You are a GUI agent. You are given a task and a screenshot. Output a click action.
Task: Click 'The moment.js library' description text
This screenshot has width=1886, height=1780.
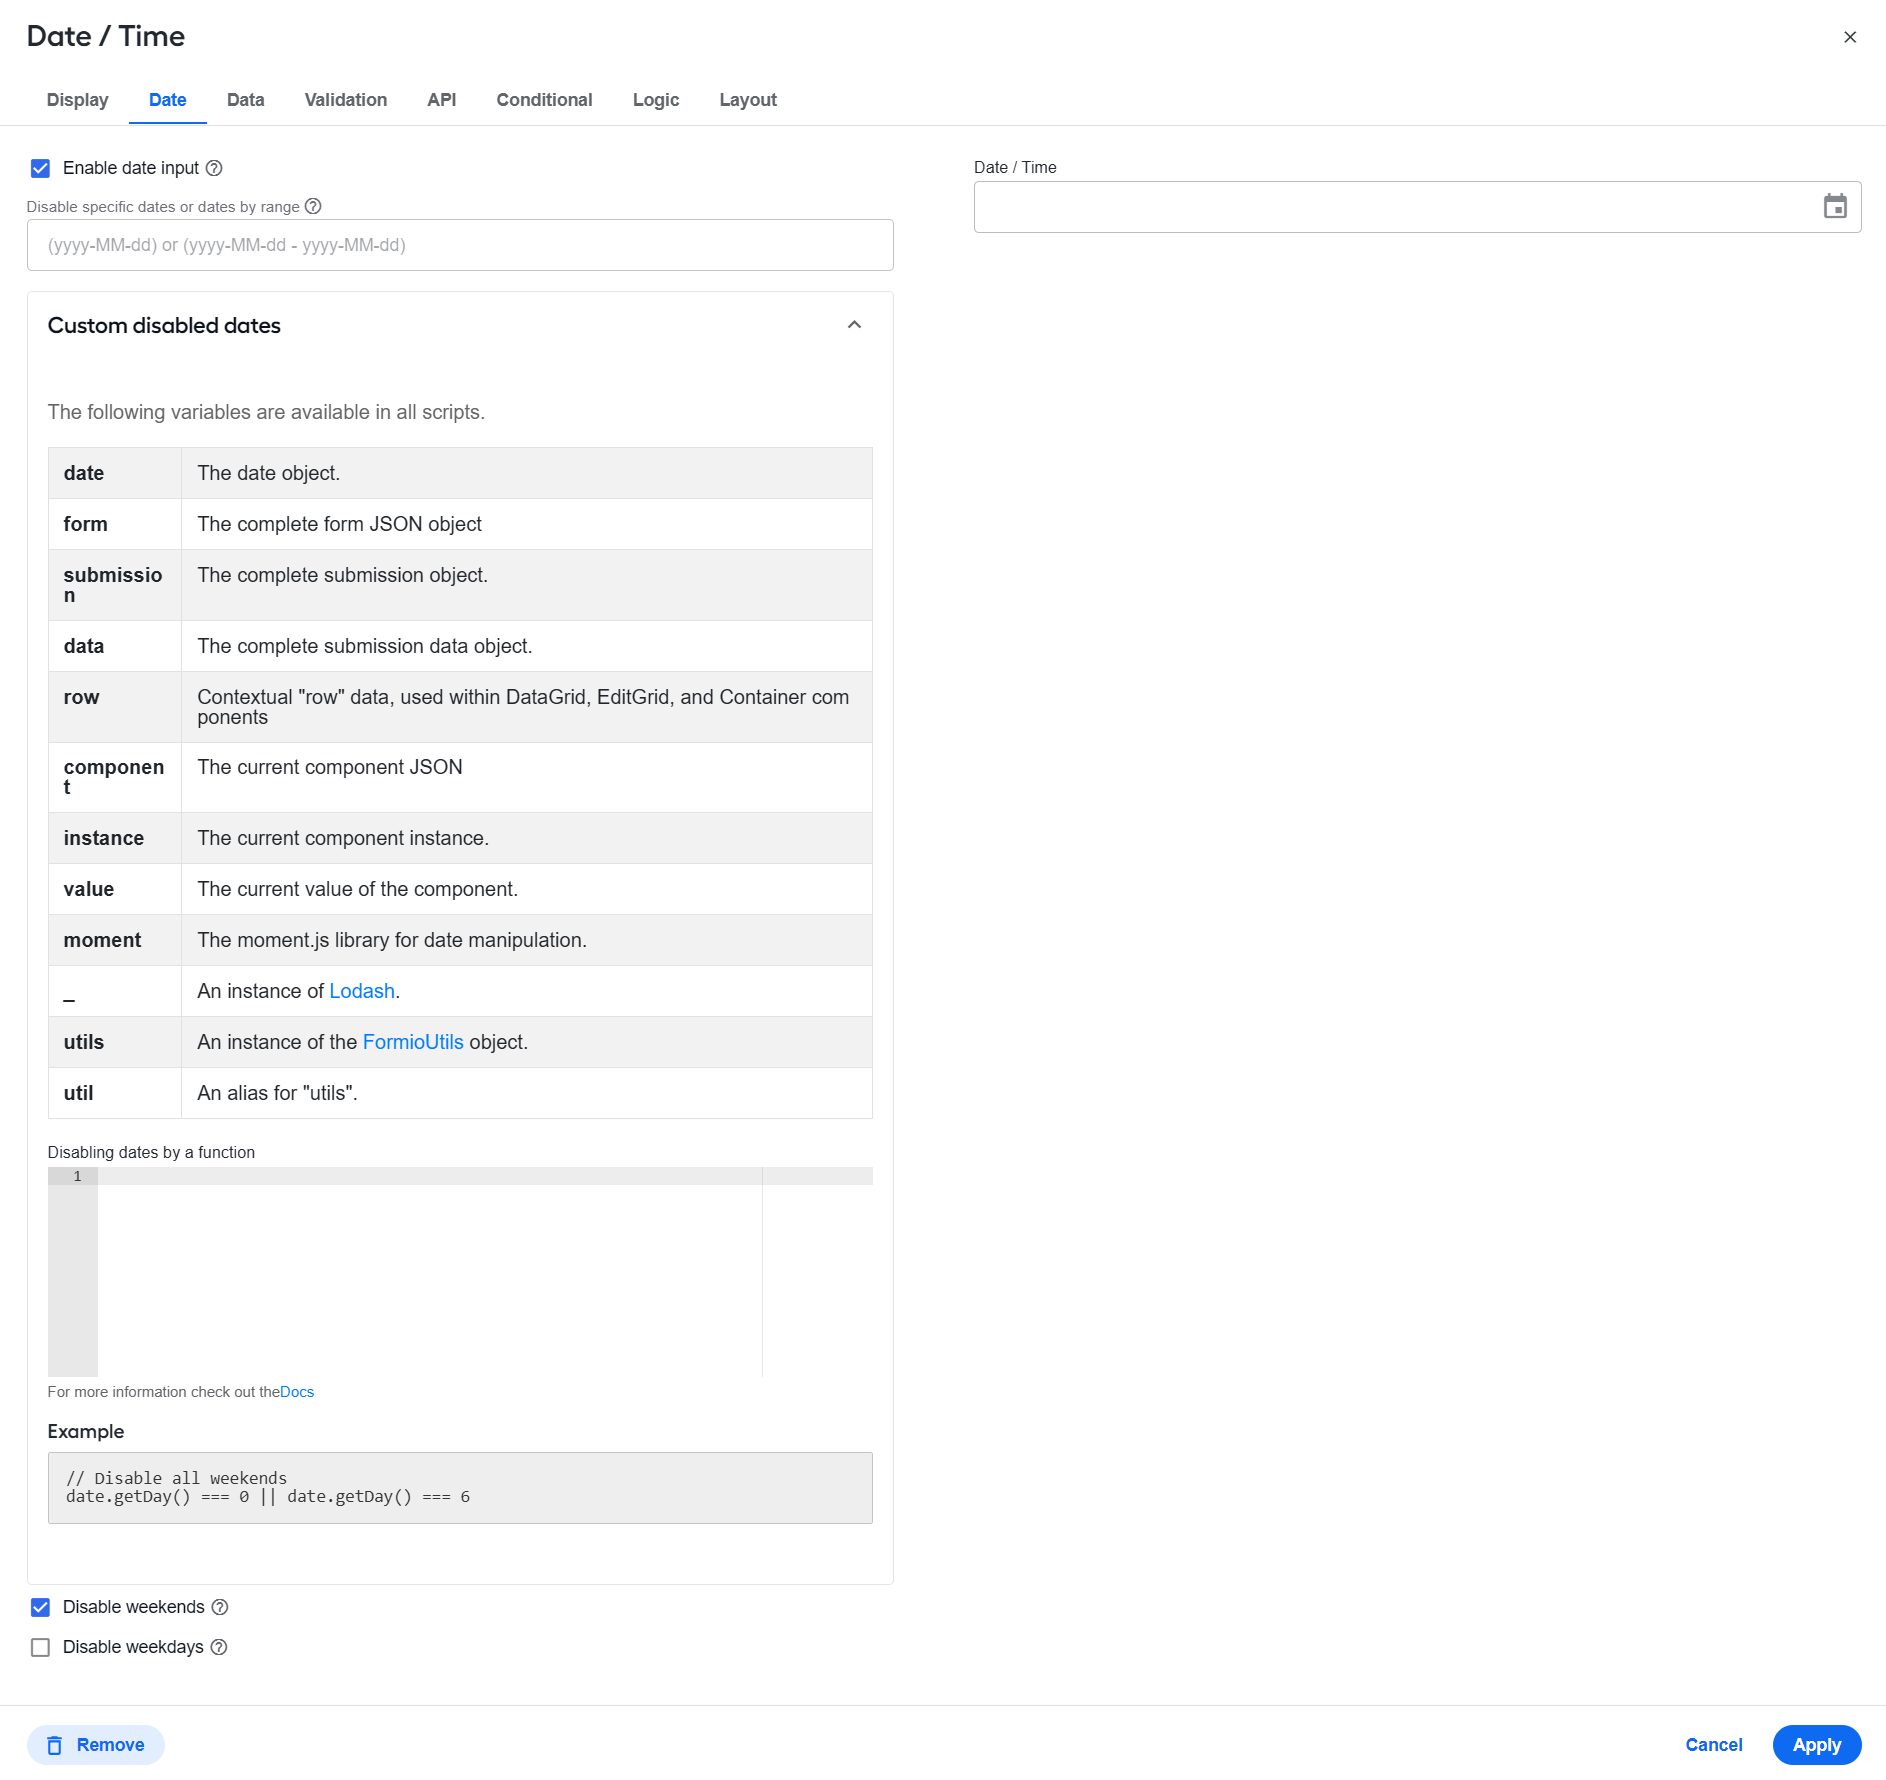pos(392,940)
